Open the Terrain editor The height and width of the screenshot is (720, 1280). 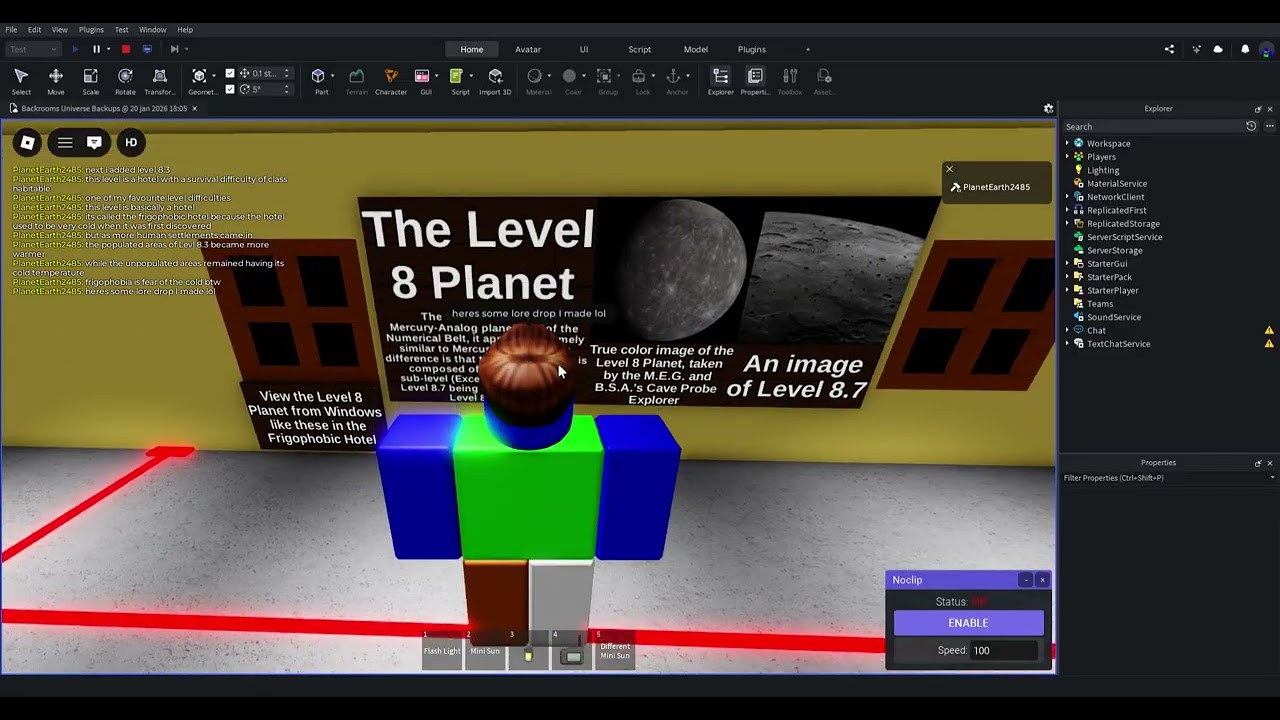tap(356, 81)
